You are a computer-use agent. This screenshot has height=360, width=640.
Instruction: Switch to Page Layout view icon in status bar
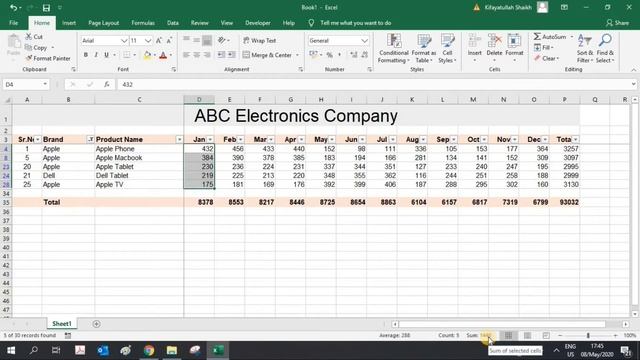point(527,336)
